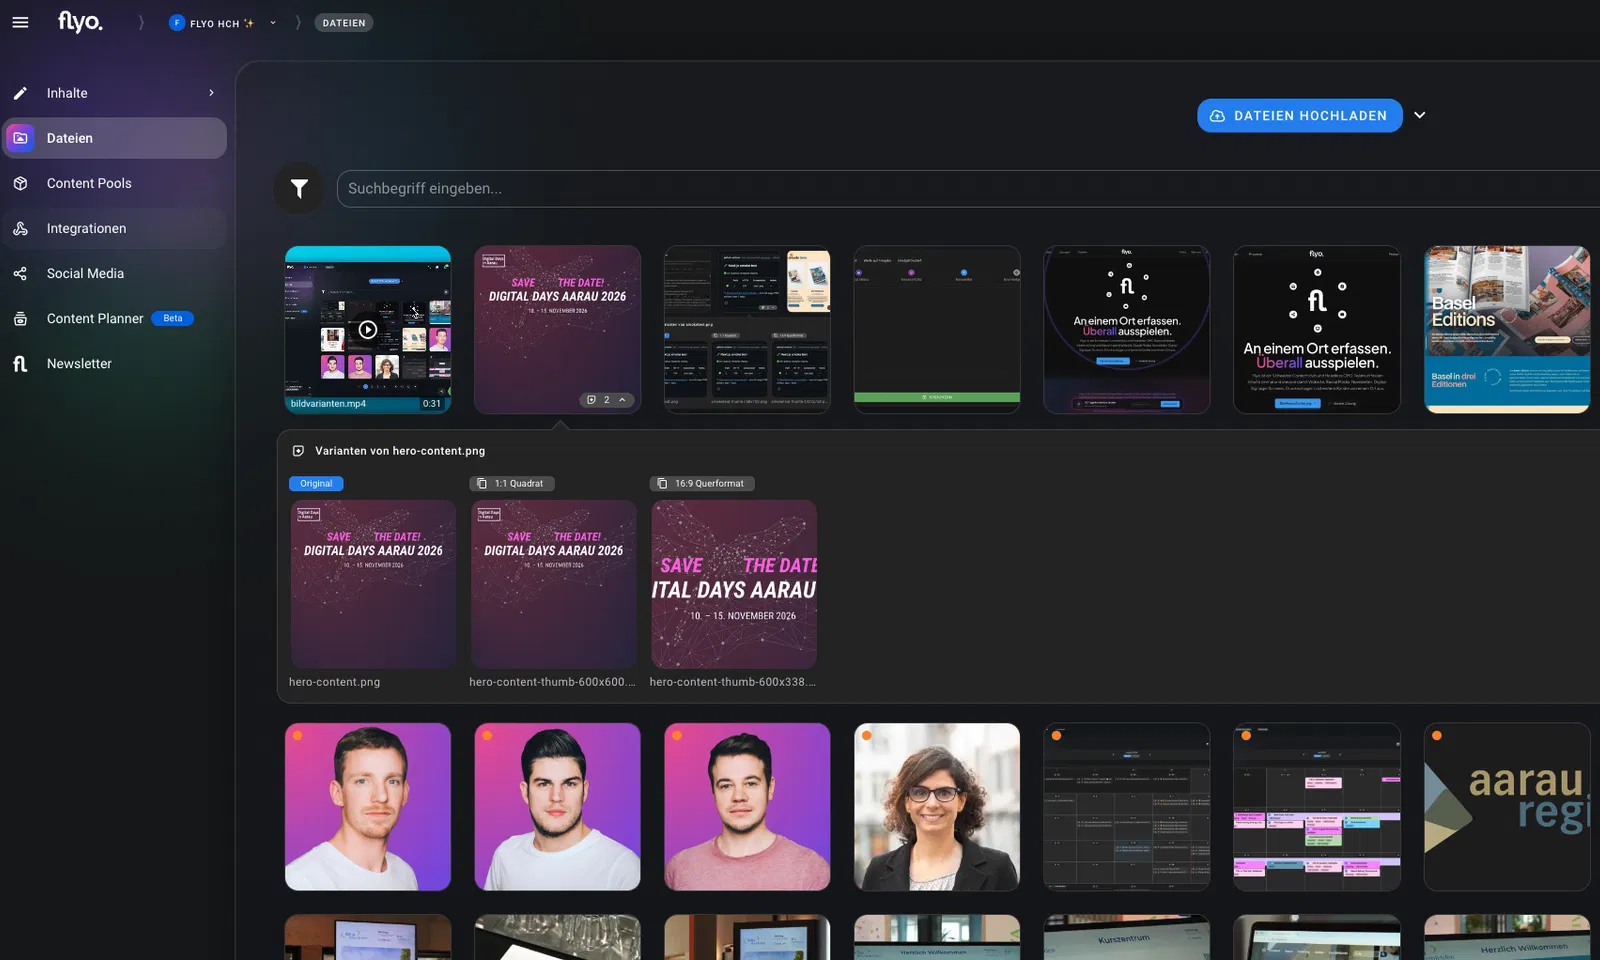
Task: Click the Varianten von hero-content.png heading
Action: click(400, 451)
